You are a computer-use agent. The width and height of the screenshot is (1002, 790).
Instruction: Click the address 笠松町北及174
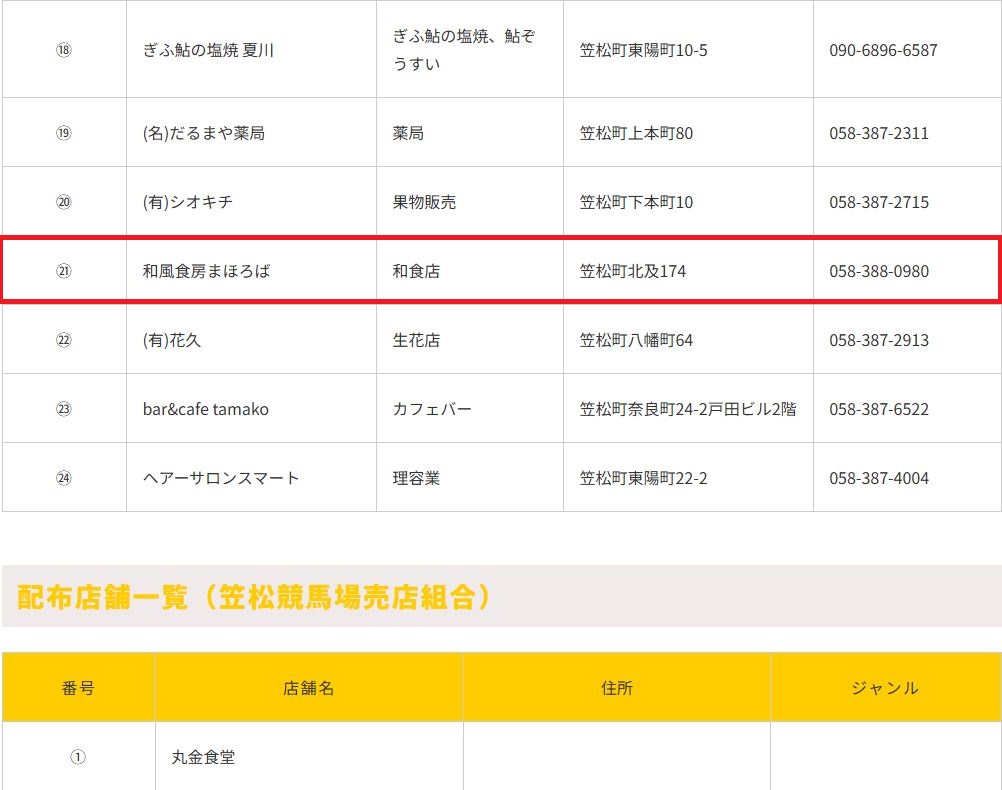[x=633, y=271]
